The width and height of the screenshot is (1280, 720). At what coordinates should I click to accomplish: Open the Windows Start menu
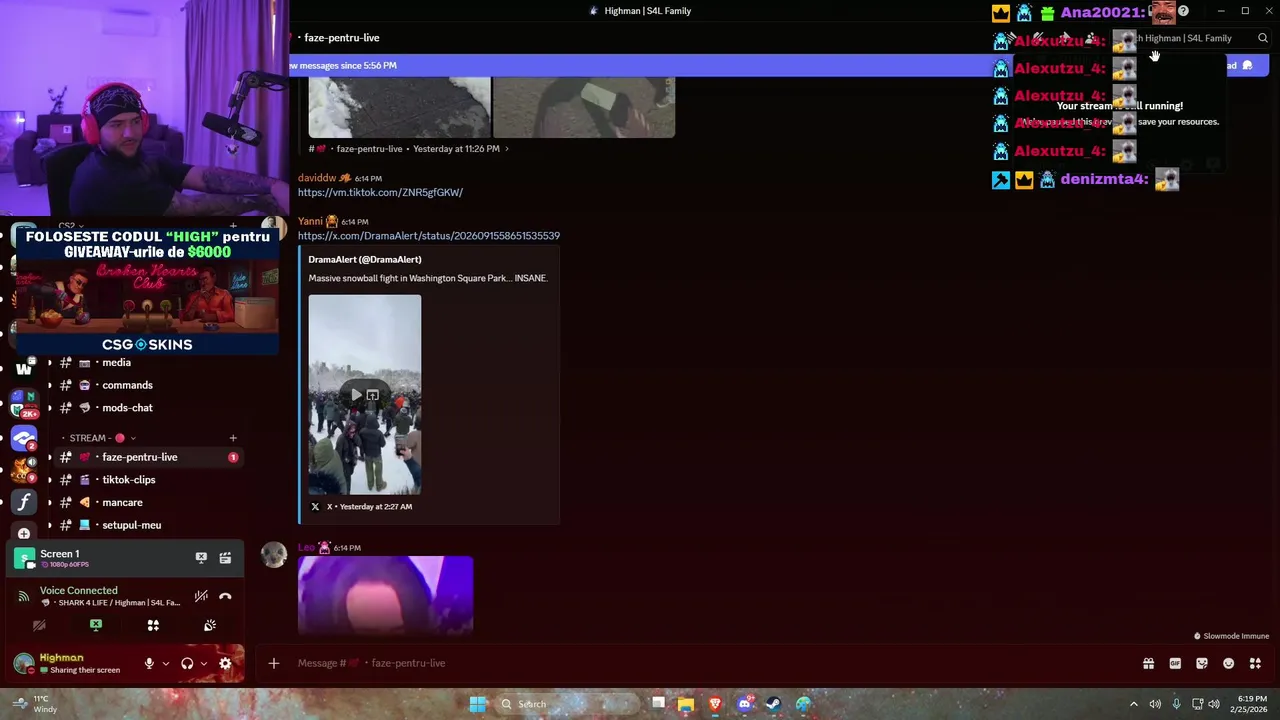477,704
